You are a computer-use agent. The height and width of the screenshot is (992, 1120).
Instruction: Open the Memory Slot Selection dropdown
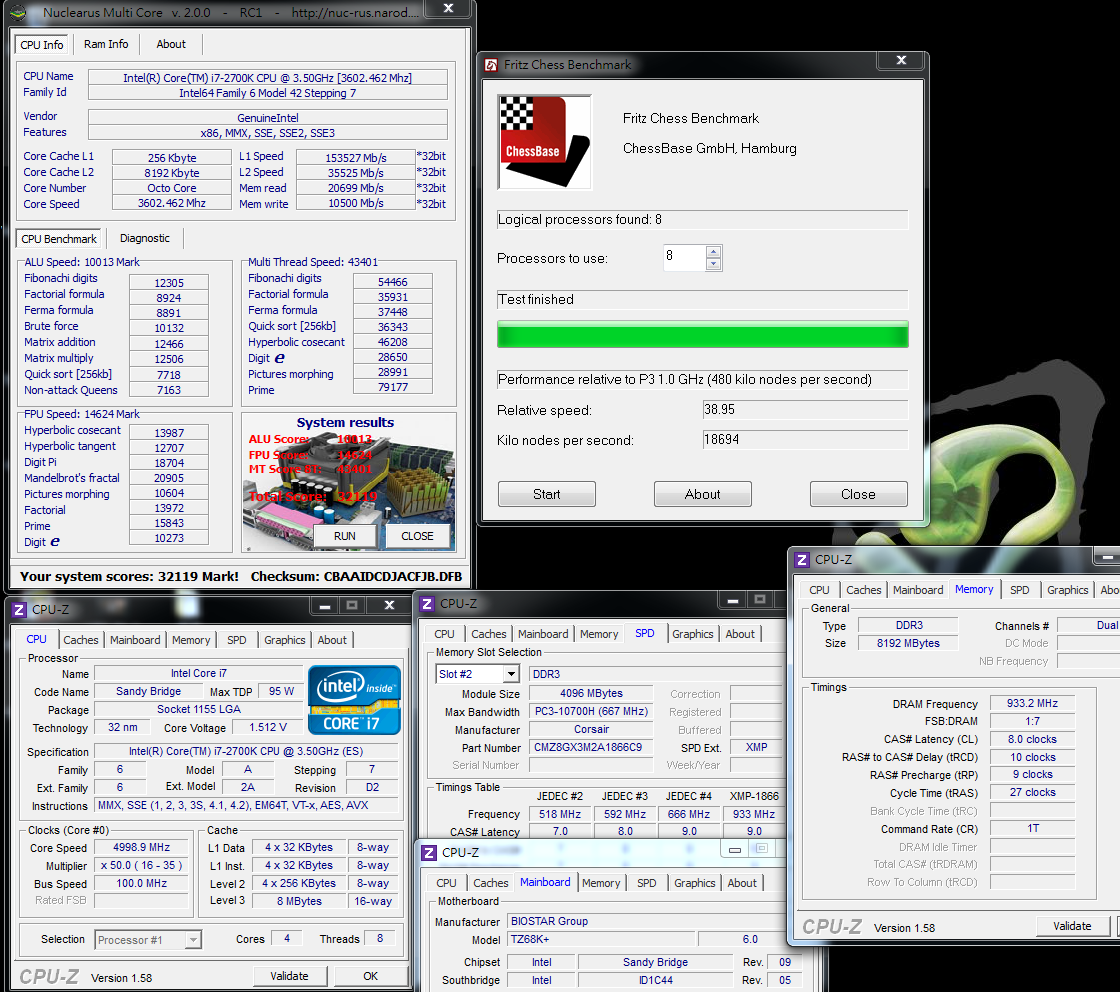click(x=511, y=674)
